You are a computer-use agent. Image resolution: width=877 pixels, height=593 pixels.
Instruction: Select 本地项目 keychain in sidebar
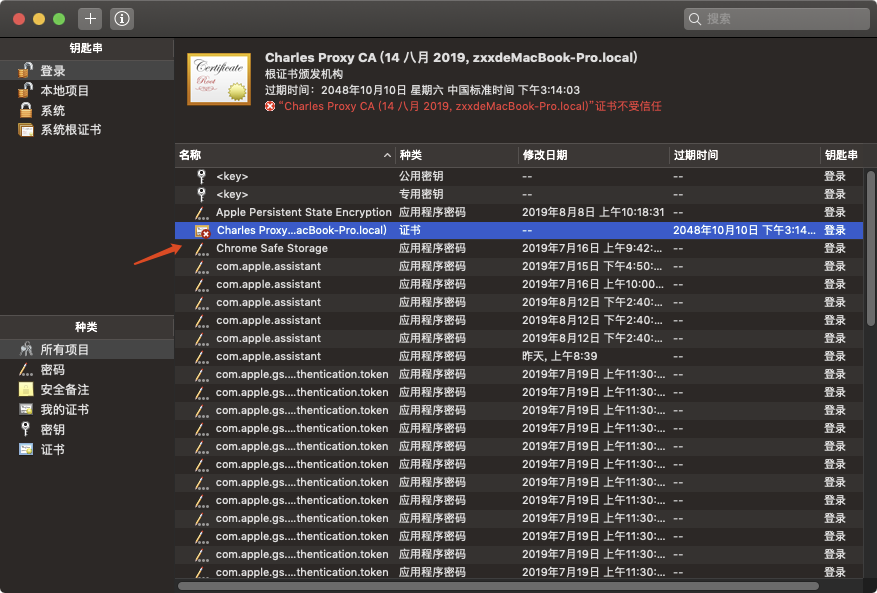click(87, 90)
